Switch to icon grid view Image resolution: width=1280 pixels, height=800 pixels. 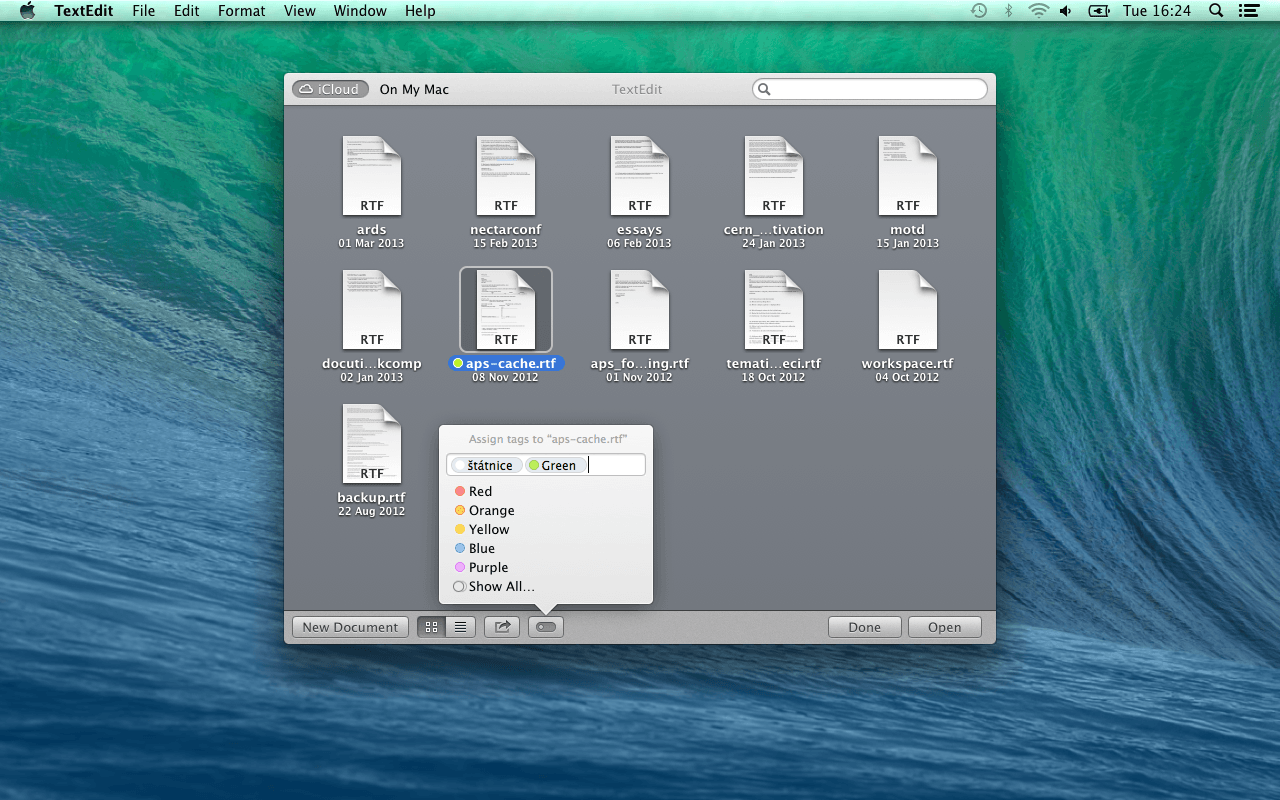click(x=432, y=627)
